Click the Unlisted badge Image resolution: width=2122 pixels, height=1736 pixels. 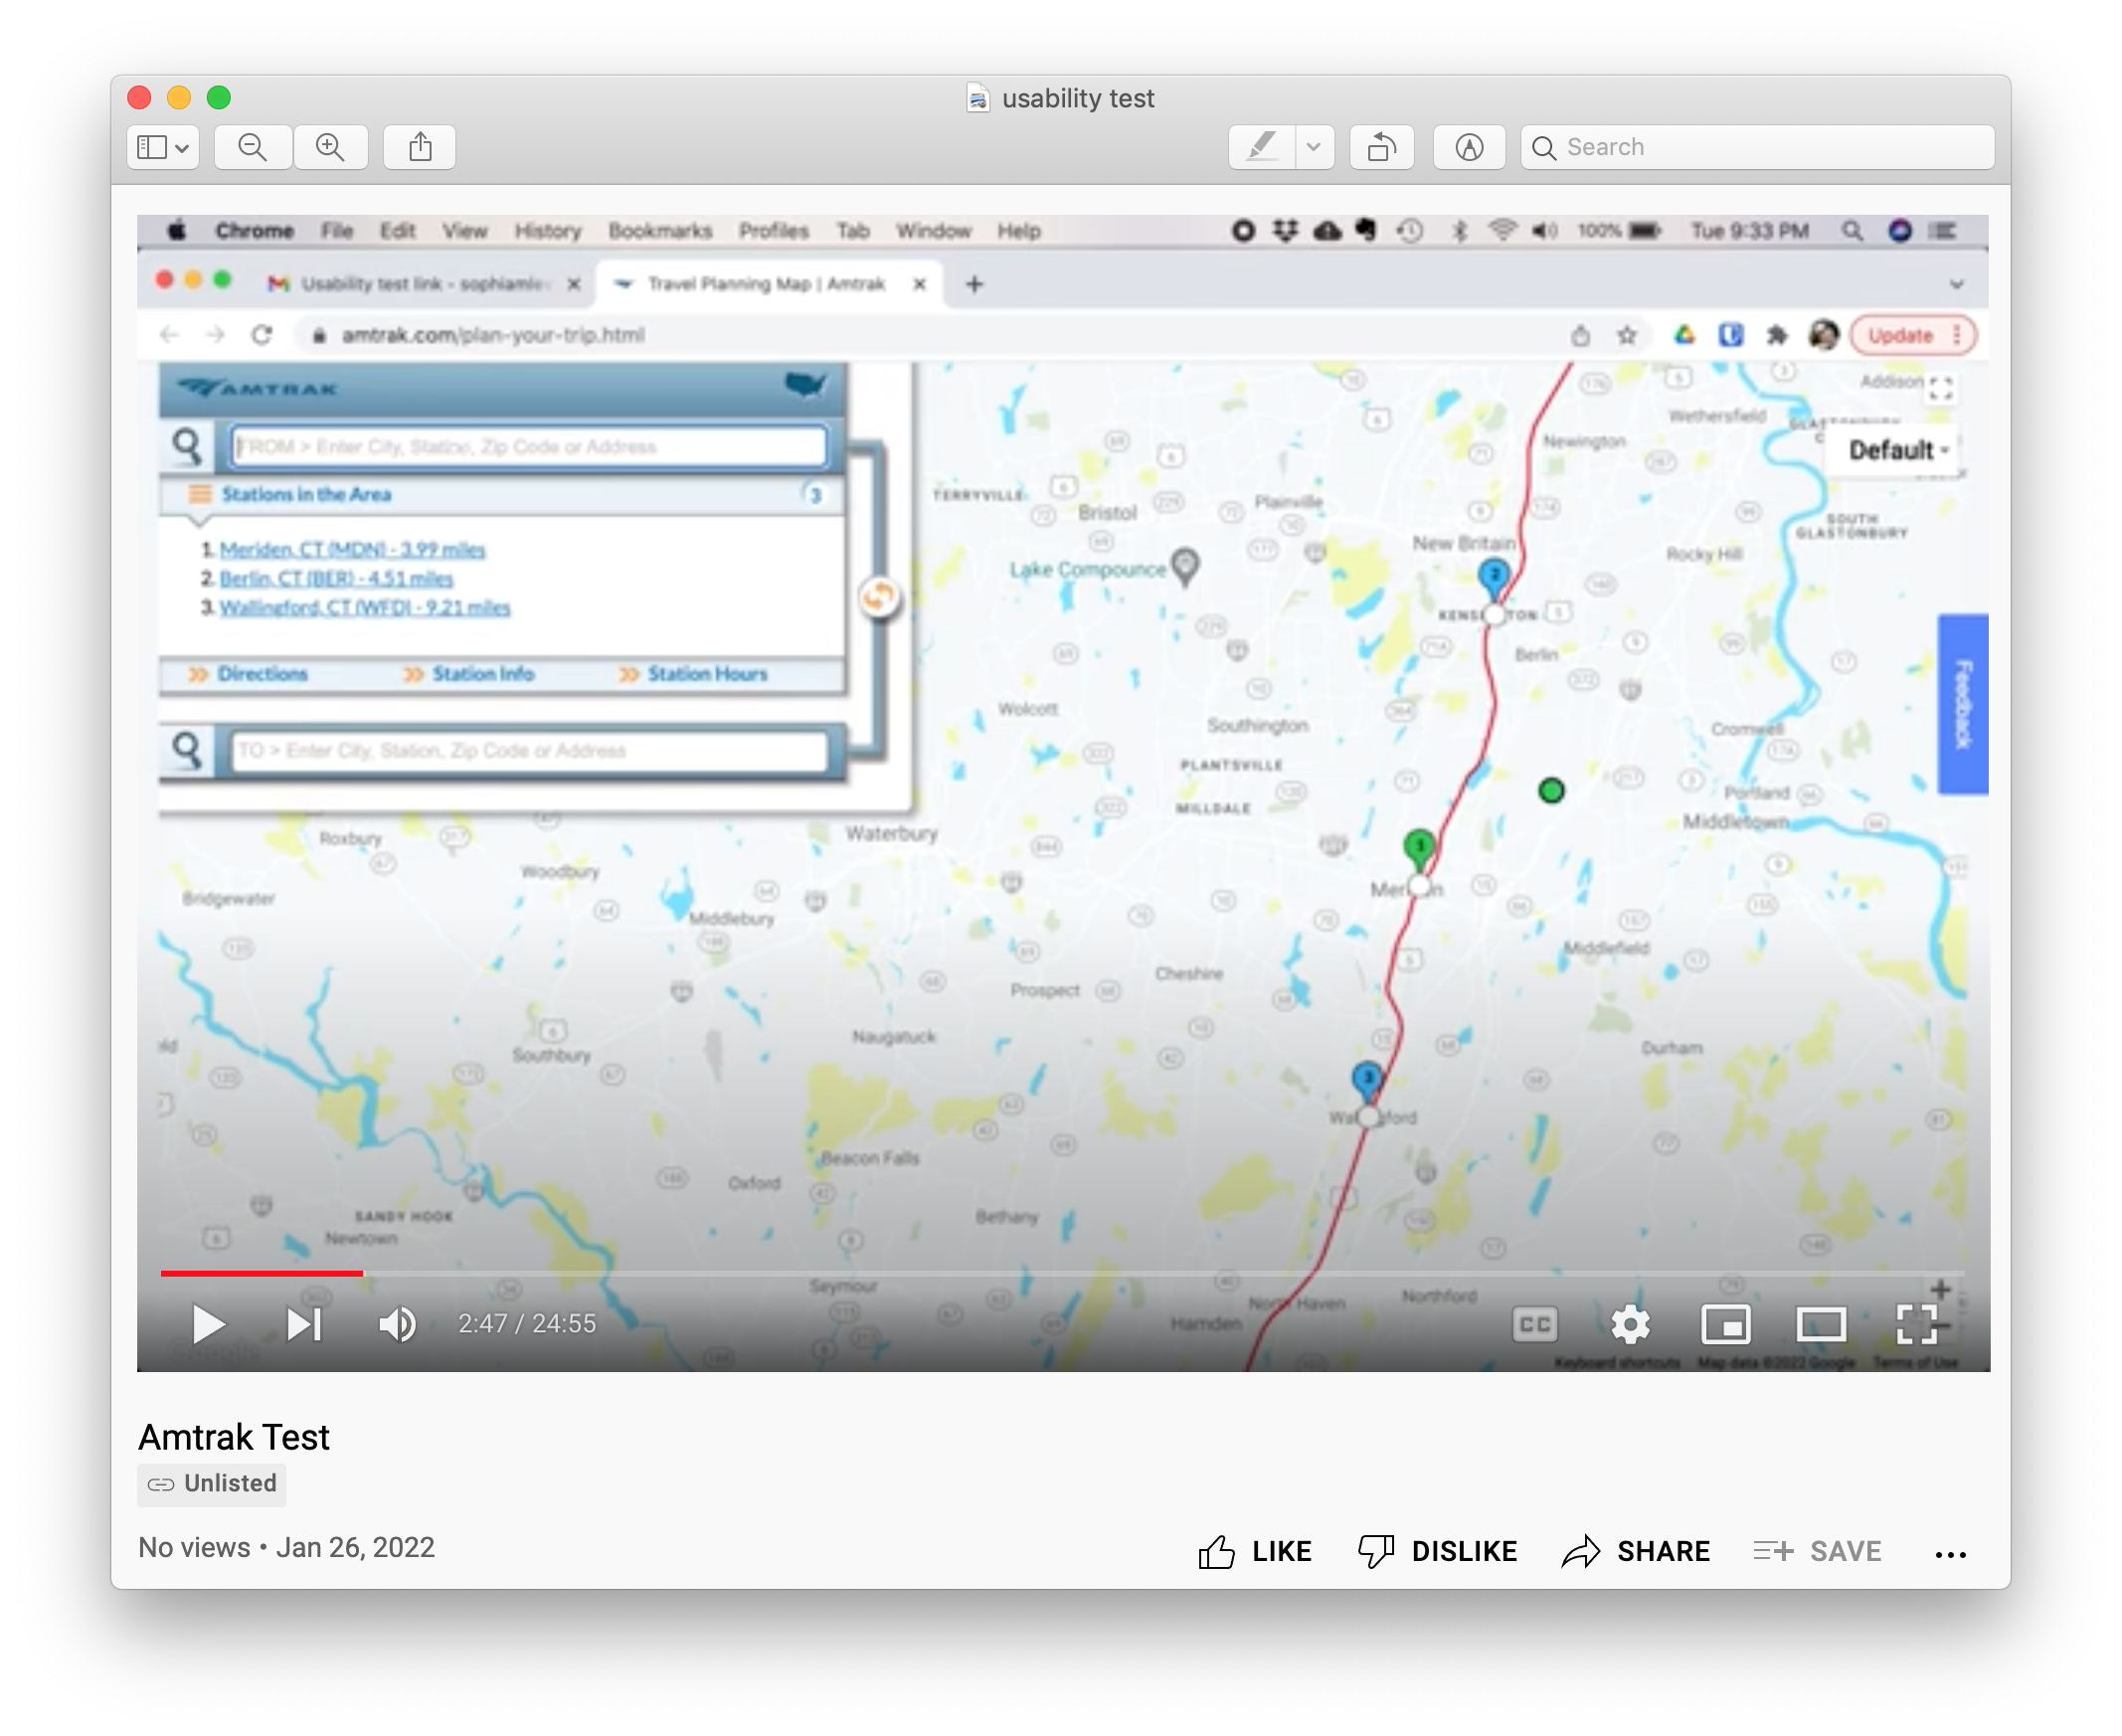point(212,1484)
